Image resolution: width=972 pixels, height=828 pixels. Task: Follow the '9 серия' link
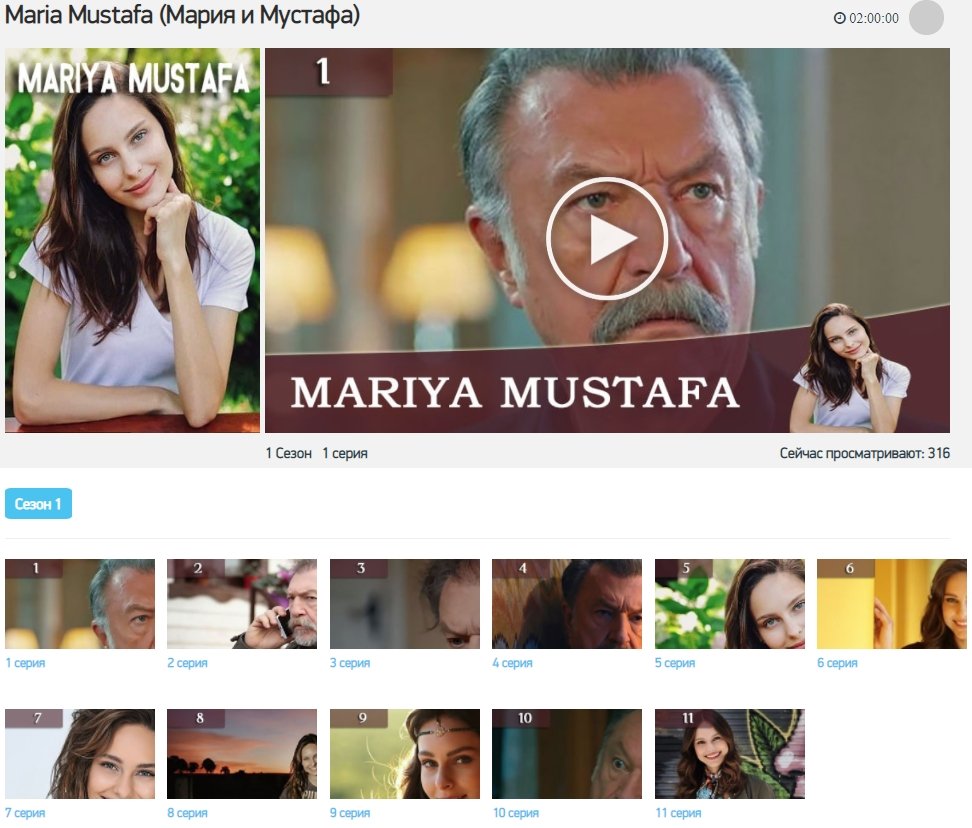[350, 813]
